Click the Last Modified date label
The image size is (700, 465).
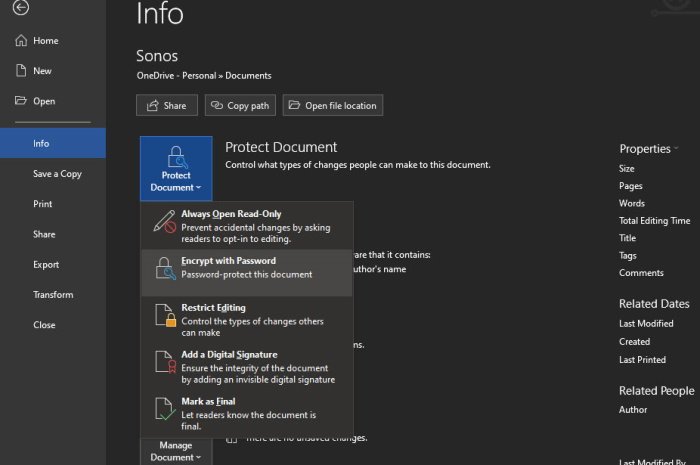pos(646,324)
